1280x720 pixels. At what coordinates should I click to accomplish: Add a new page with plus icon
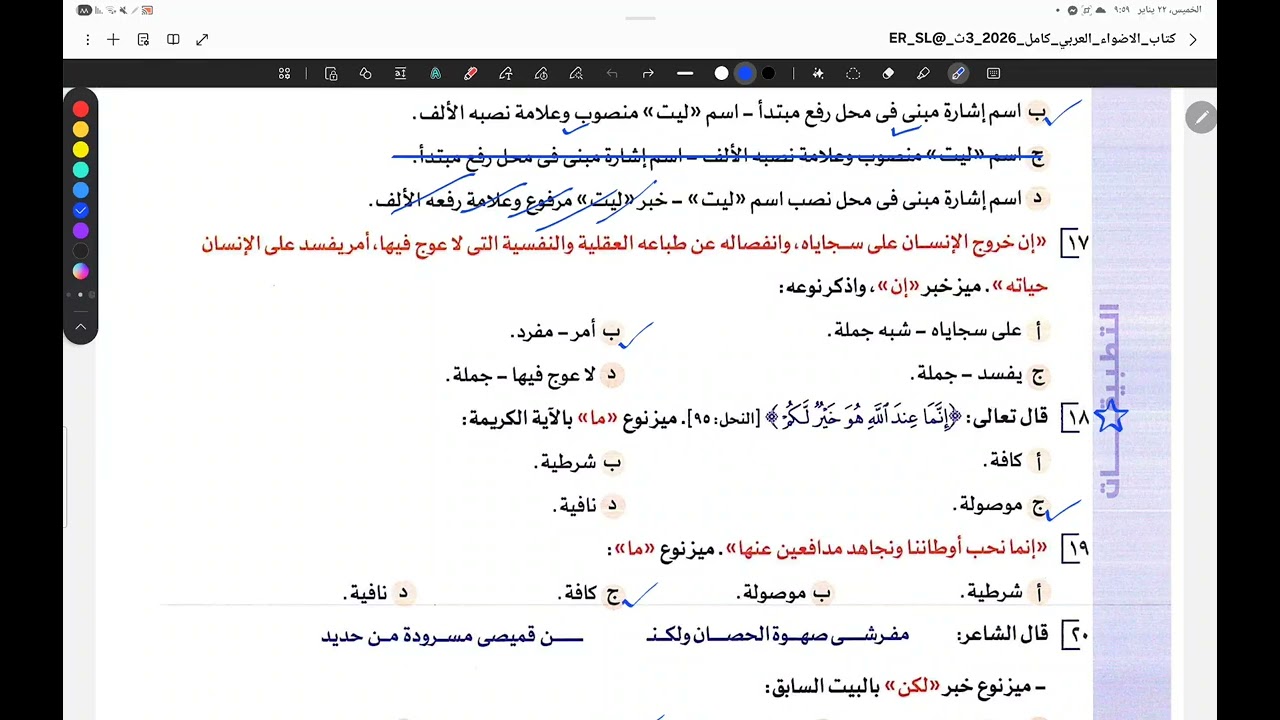(113, 40)
